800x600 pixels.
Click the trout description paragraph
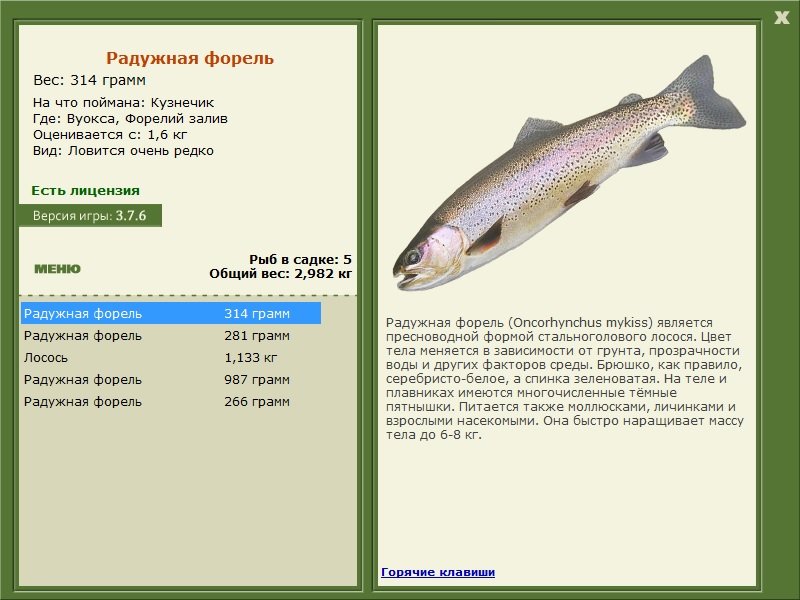(x=565, y=379)
